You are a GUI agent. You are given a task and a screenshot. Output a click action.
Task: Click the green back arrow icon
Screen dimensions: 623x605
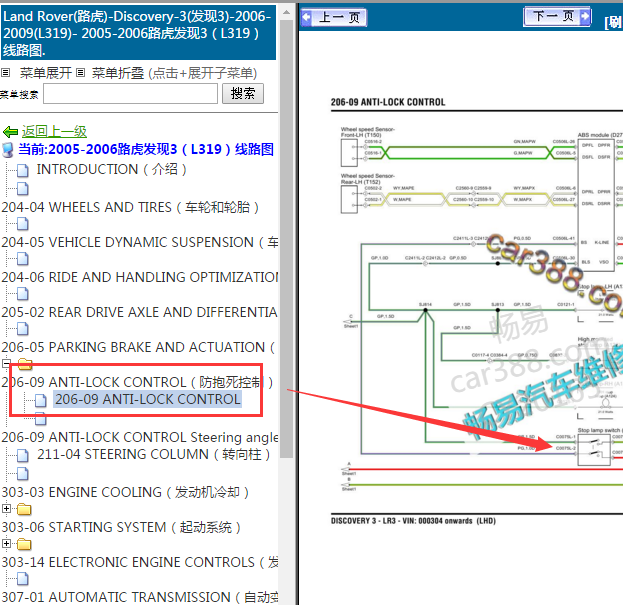point(10,132)
